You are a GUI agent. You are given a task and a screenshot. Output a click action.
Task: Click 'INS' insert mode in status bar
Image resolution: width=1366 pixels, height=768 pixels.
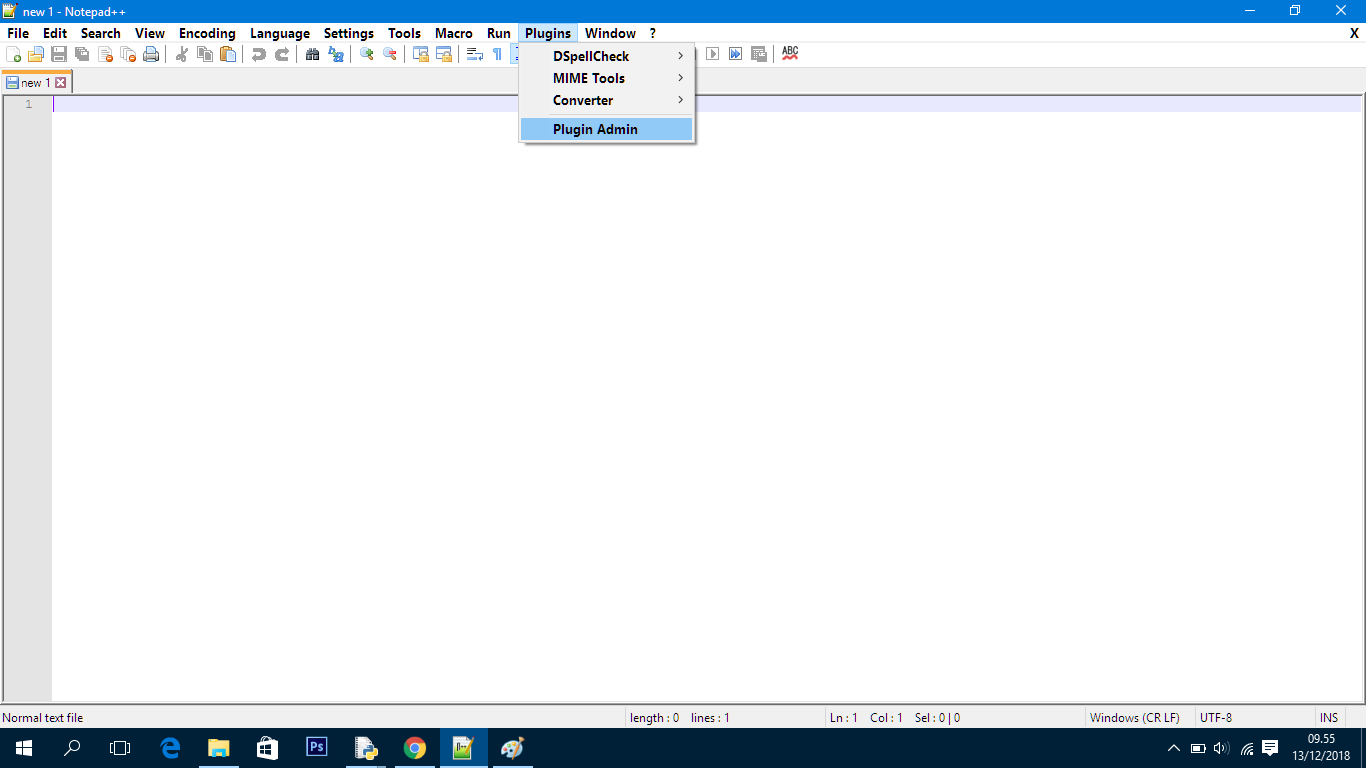1329,717
